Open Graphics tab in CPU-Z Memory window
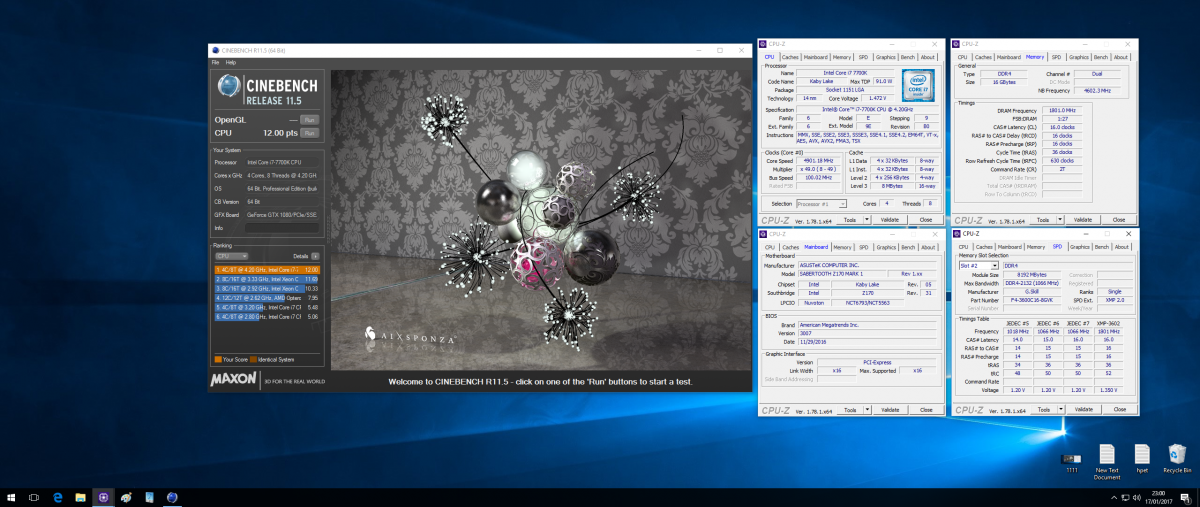The image size is (1200, 507). pyautogui.click(x=1080, y=57)
